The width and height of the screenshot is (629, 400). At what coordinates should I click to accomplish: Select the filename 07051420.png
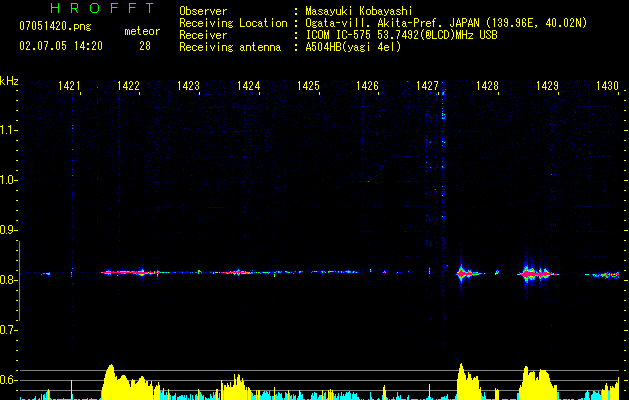(x=55, y=27)
